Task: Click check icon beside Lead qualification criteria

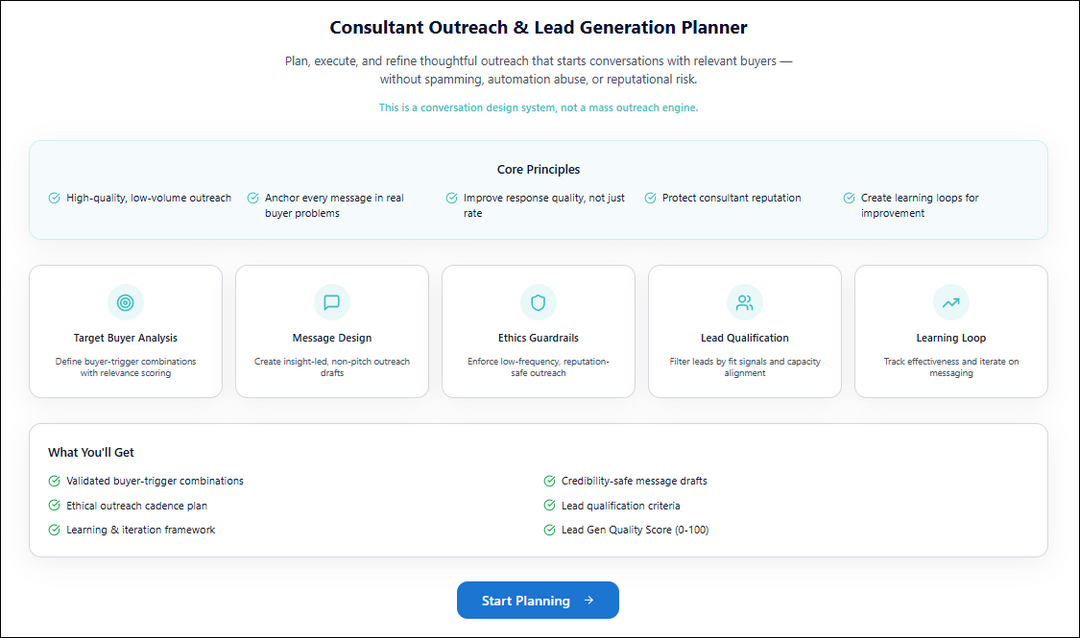Action: [x=550, y=505]
